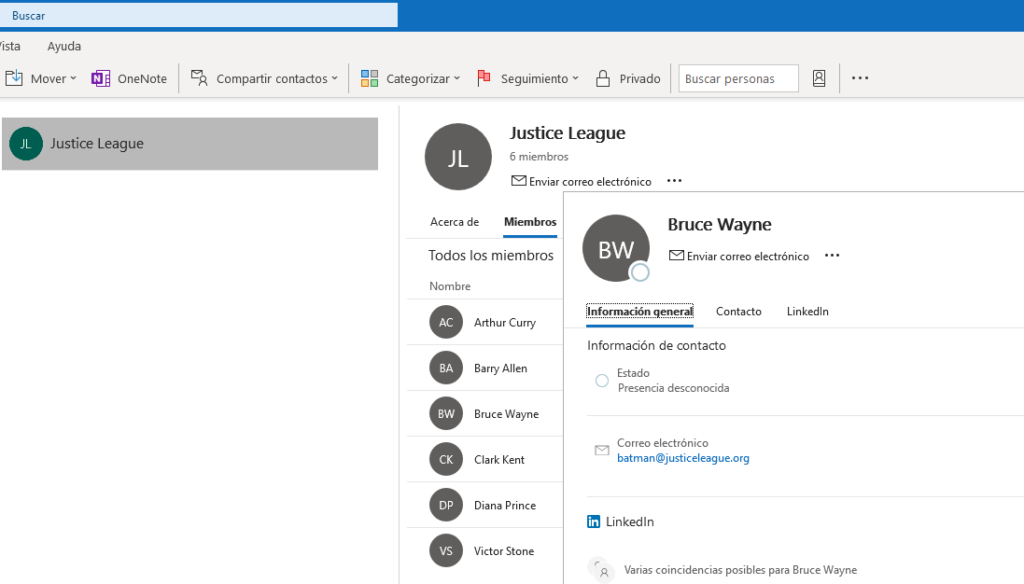The image size is (1024, 584).
Task: Click Diana Prince's DP avatar
Action: point(446,505)
